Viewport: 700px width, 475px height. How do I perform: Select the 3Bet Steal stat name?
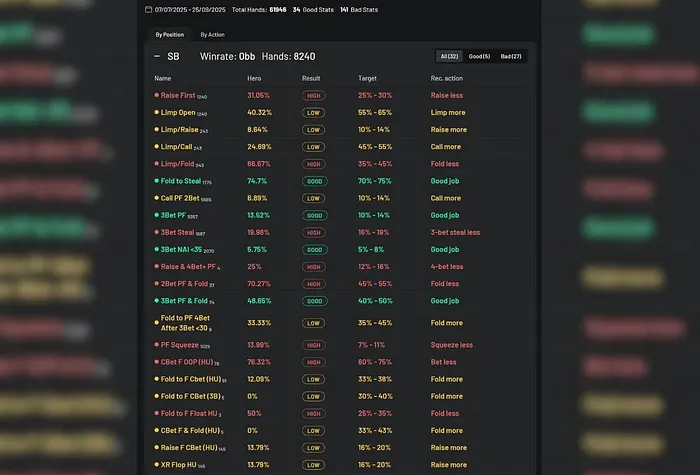[x=177, y=232]
